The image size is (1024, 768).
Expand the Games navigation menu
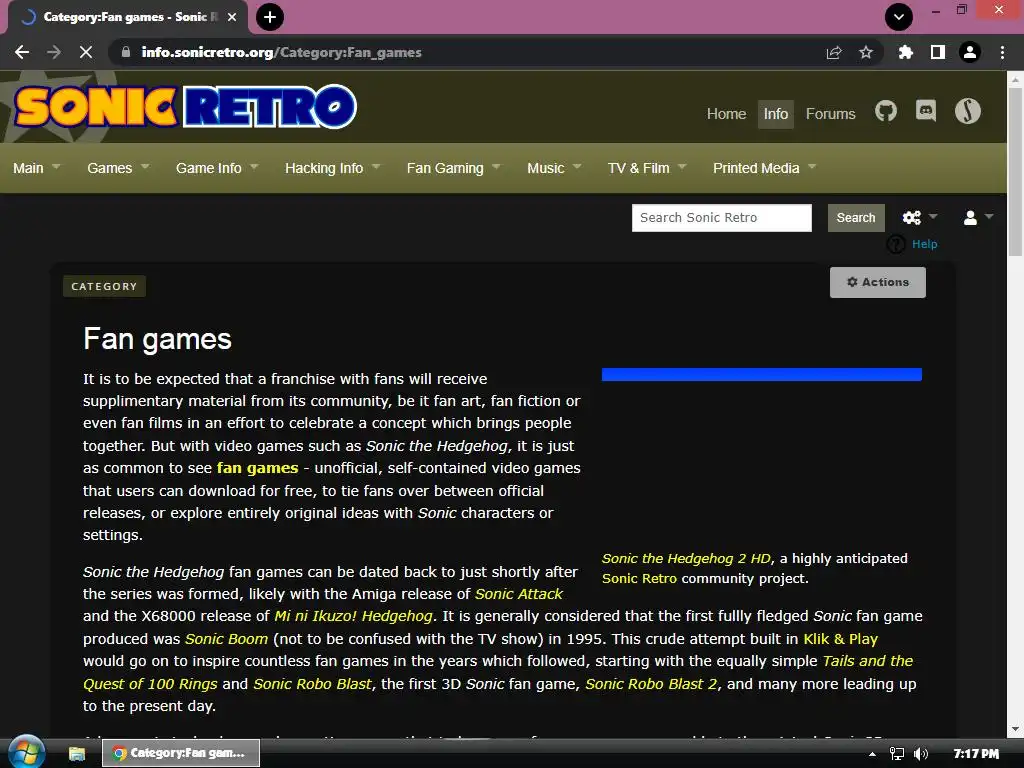pyautogui.click(x=118, y=168)
